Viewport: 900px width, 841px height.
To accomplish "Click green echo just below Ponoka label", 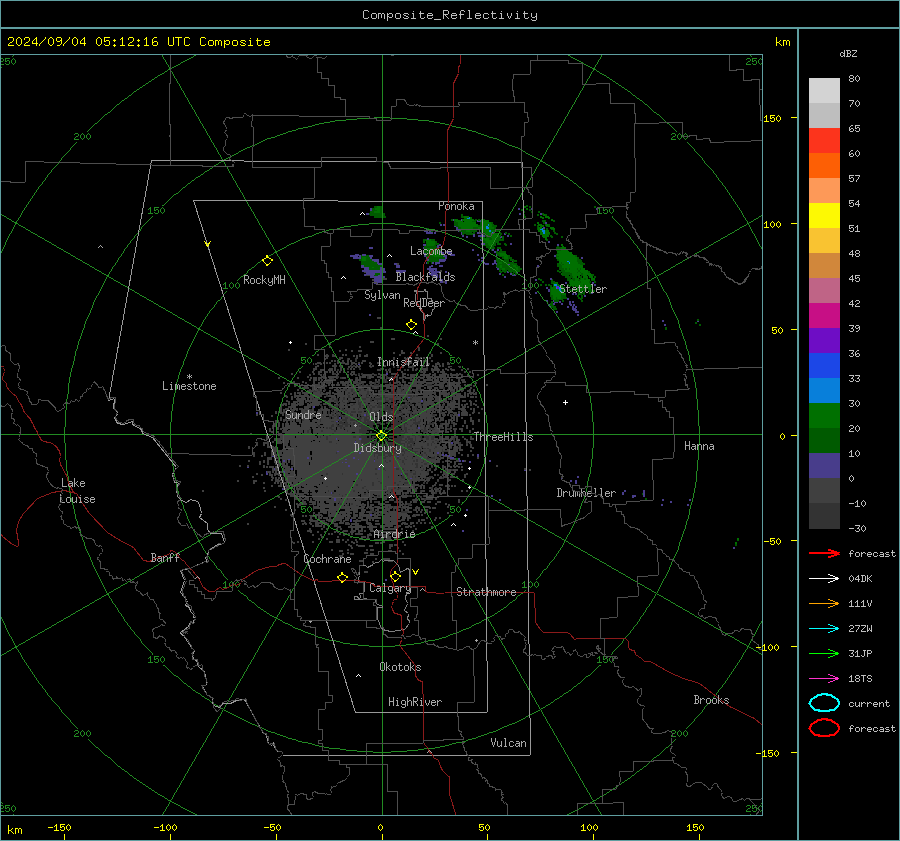I will click(468, 225).
